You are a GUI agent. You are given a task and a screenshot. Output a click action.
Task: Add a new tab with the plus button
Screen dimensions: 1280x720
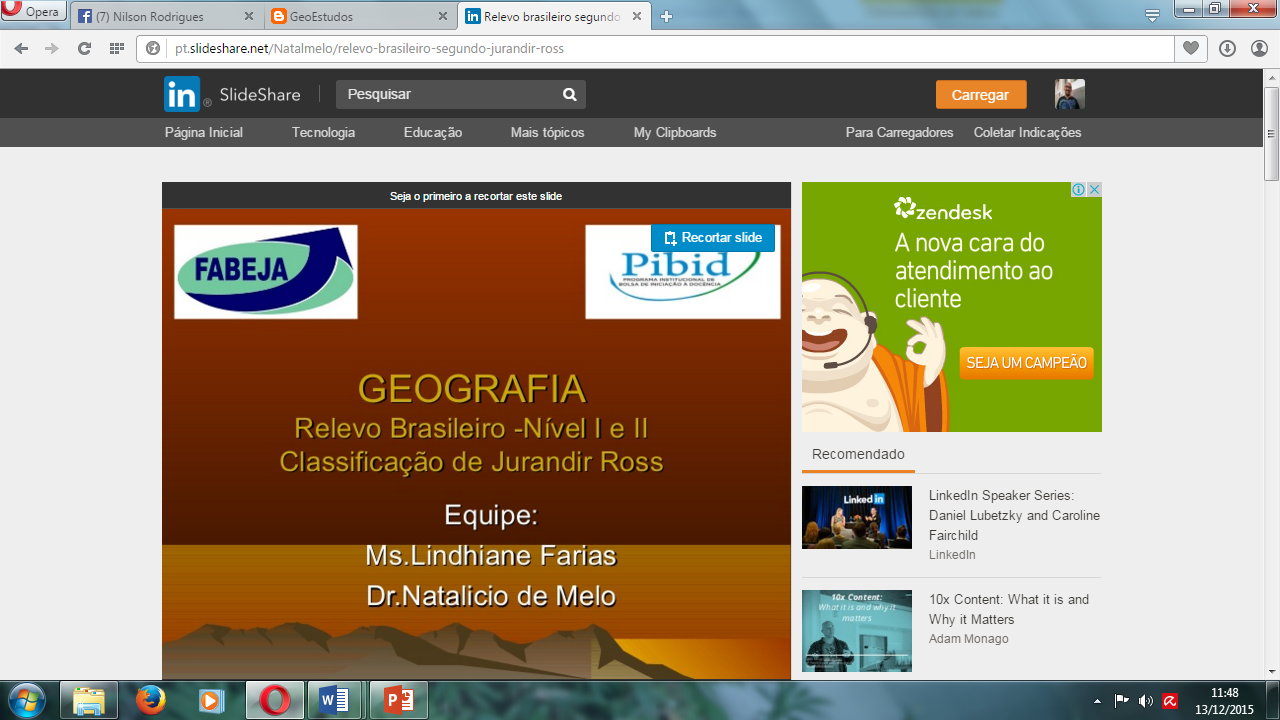click(x=667, y=16)
